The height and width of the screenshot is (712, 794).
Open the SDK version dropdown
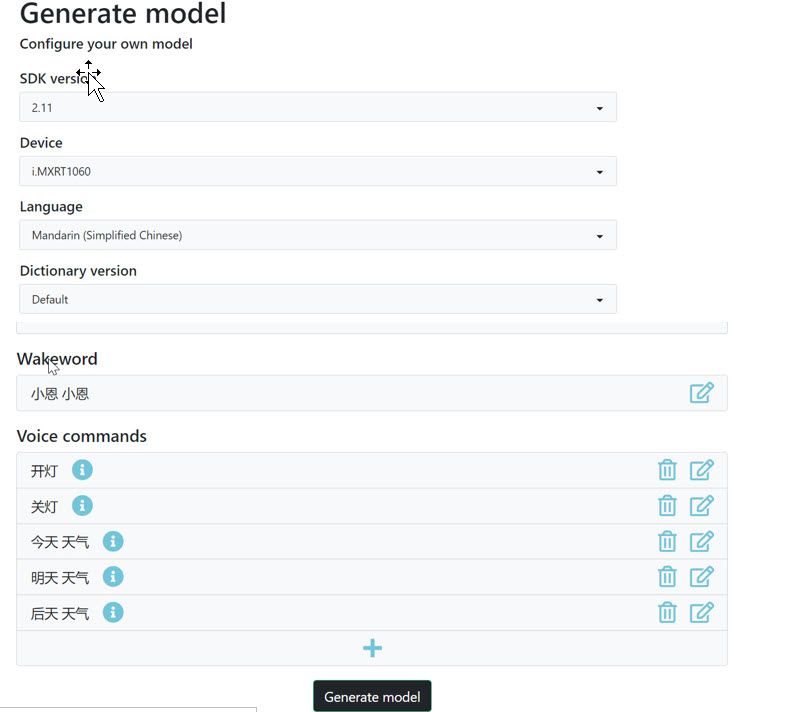(x=317, y=107)
